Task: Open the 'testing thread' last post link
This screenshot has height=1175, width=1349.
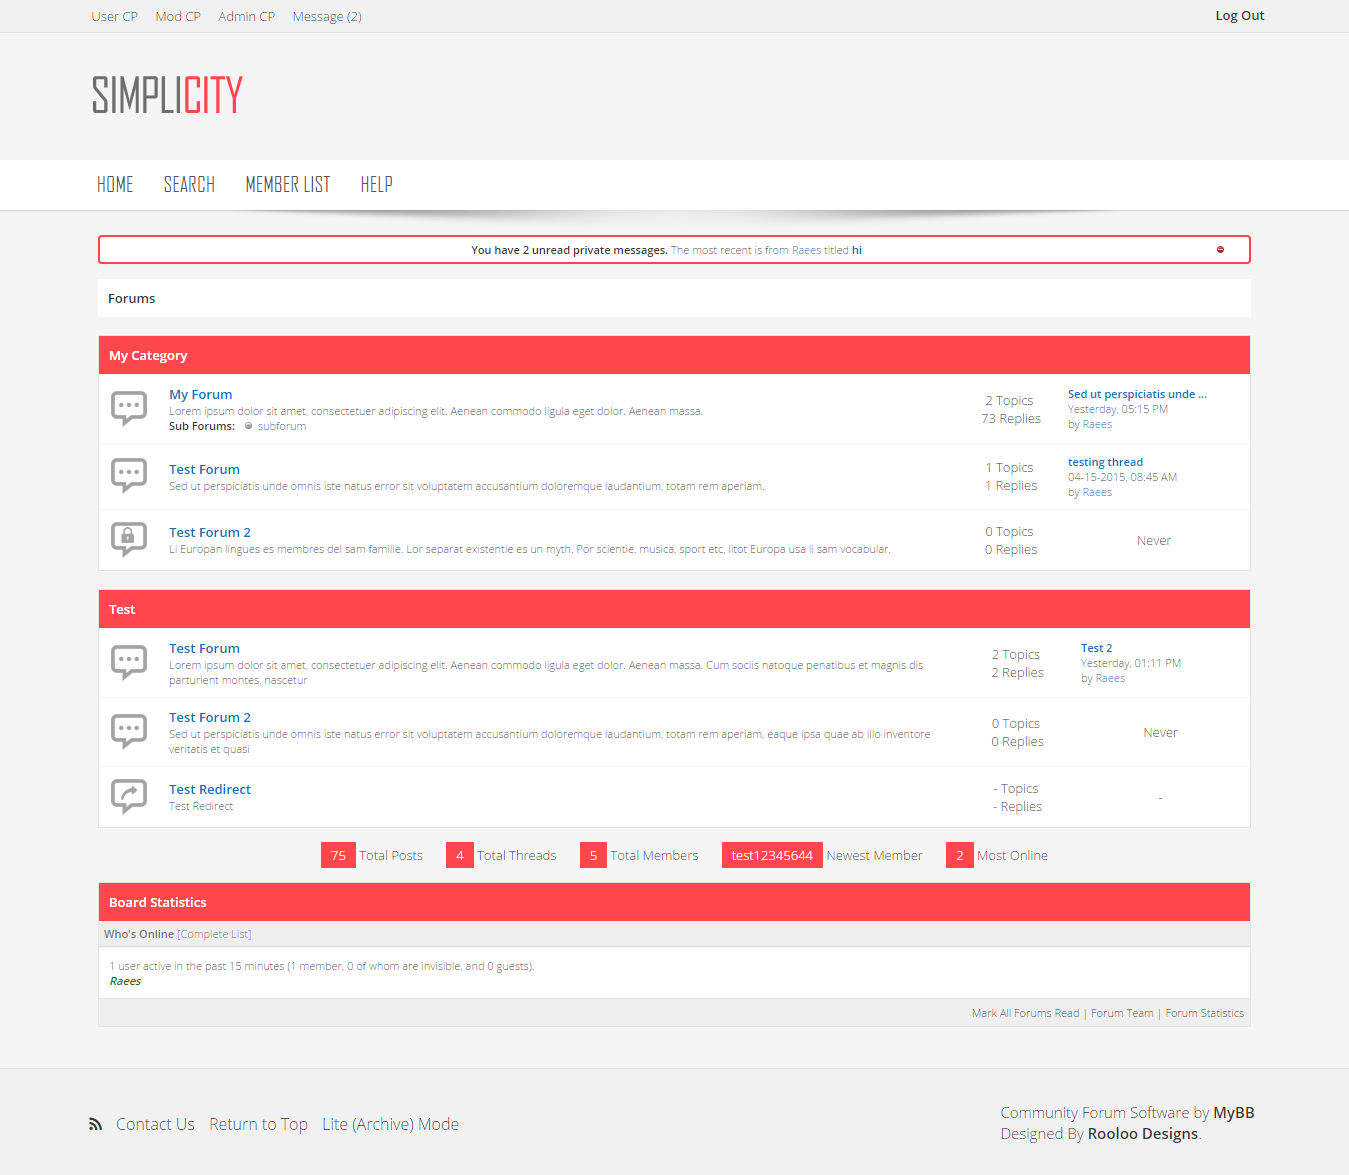Action: point(1105,462)
